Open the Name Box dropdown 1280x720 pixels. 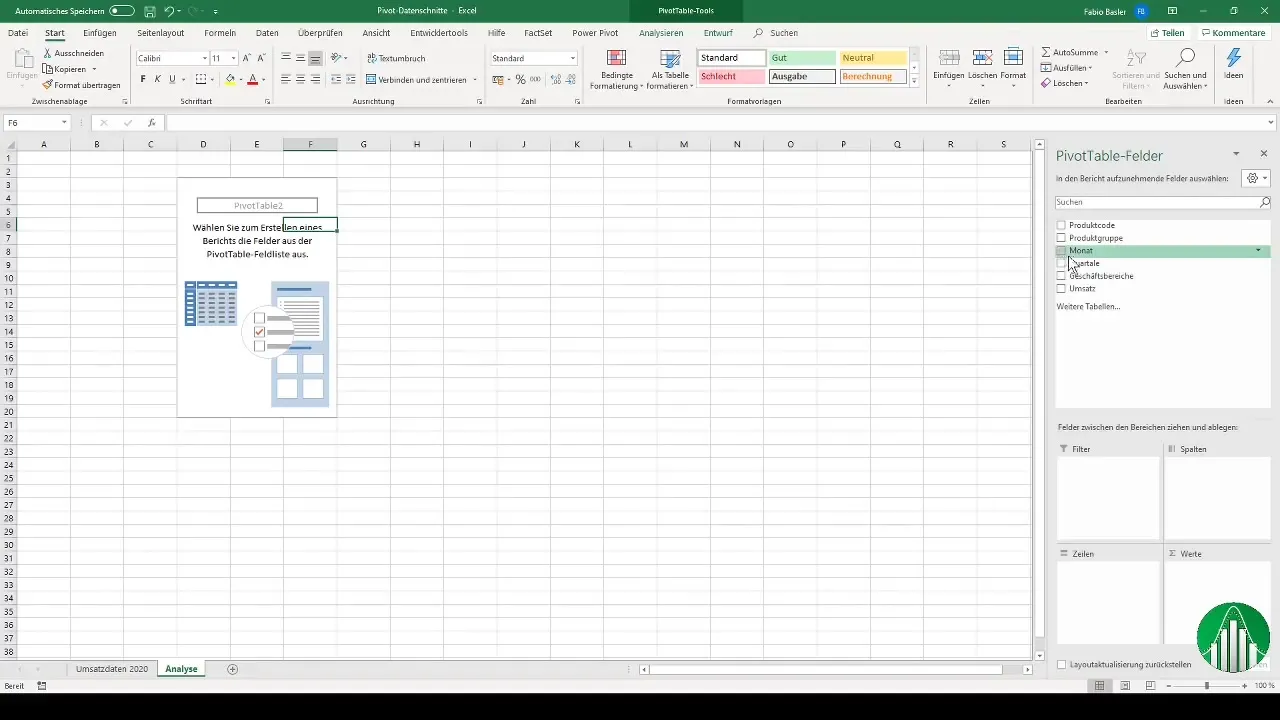[64, 122]
